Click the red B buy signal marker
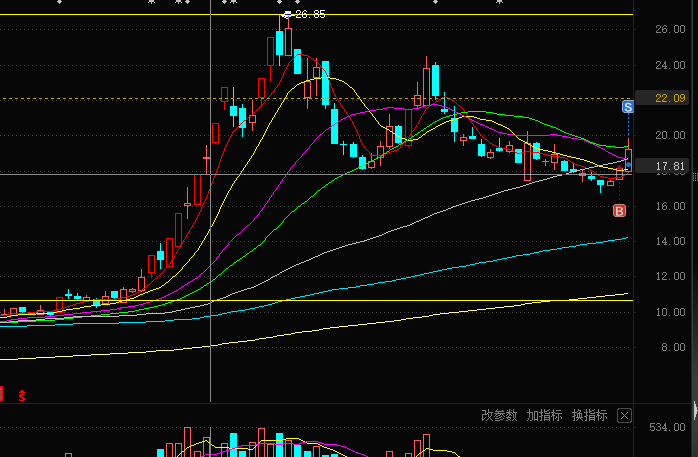The height and width of the screenshot is (457, 698). pyautogui.click(x=619, y=210)
